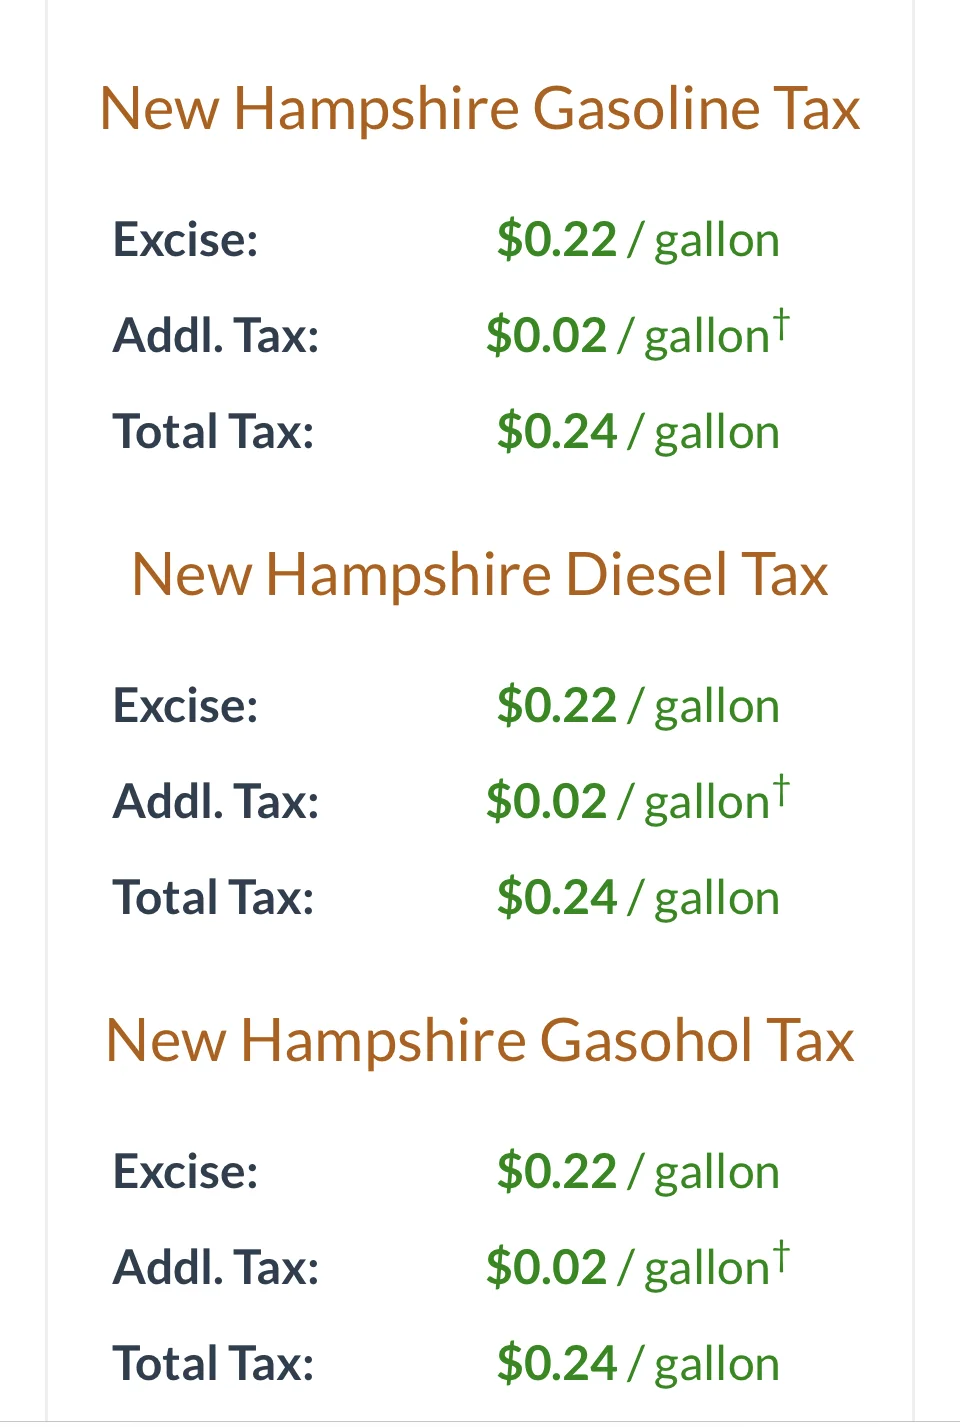Click the diesel total tax $0.24 value
The height and width of the screenshot is (1427, 960).
pyautogui.click(x=557, y=898)
